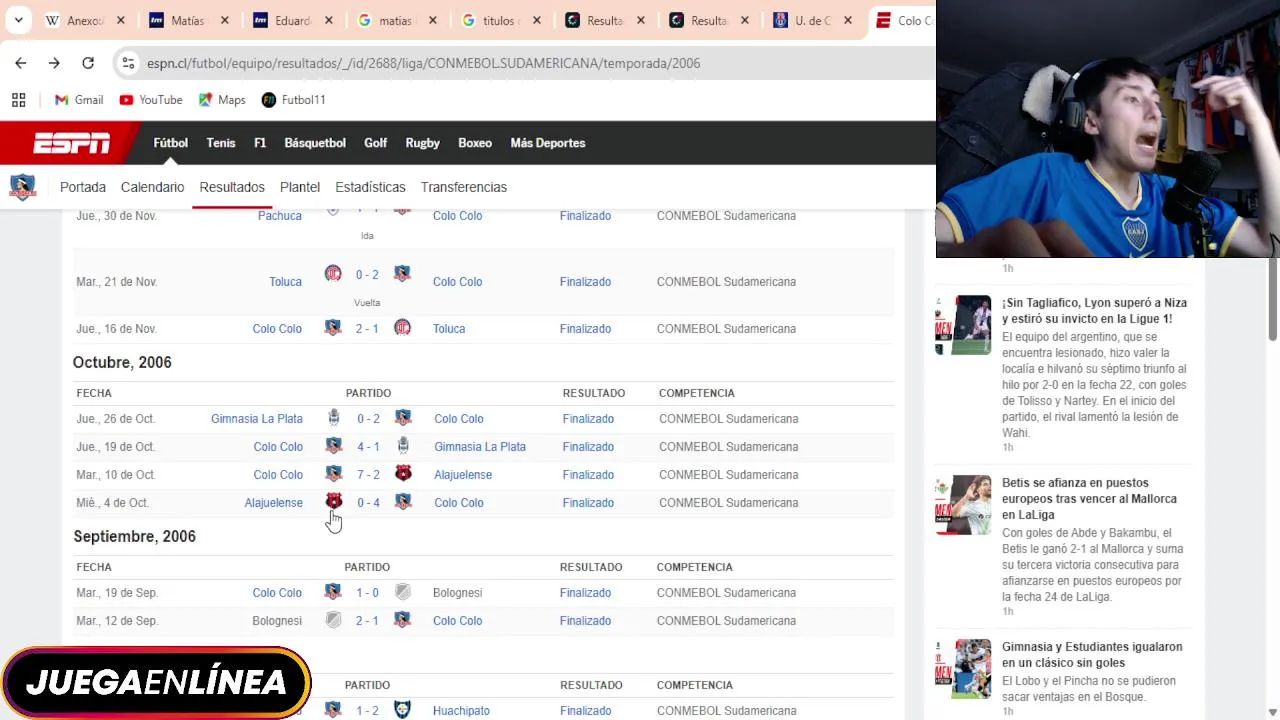
Task: Select the Resultados tab
Action: 232,187
